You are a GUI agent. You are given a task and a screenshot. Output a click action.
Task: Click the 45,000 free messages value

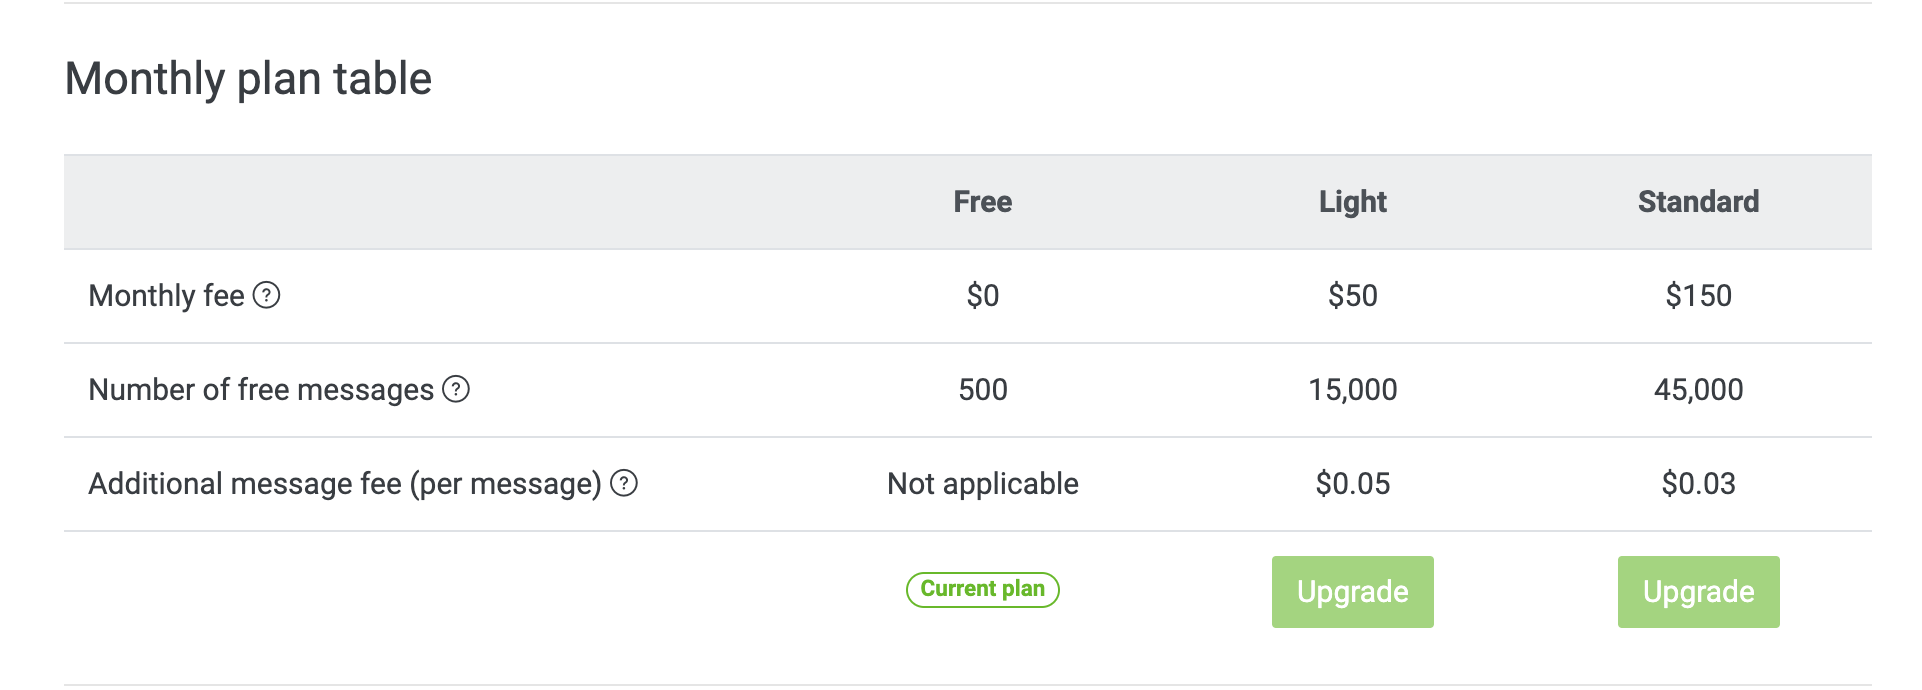click(x=1698, y=390)
